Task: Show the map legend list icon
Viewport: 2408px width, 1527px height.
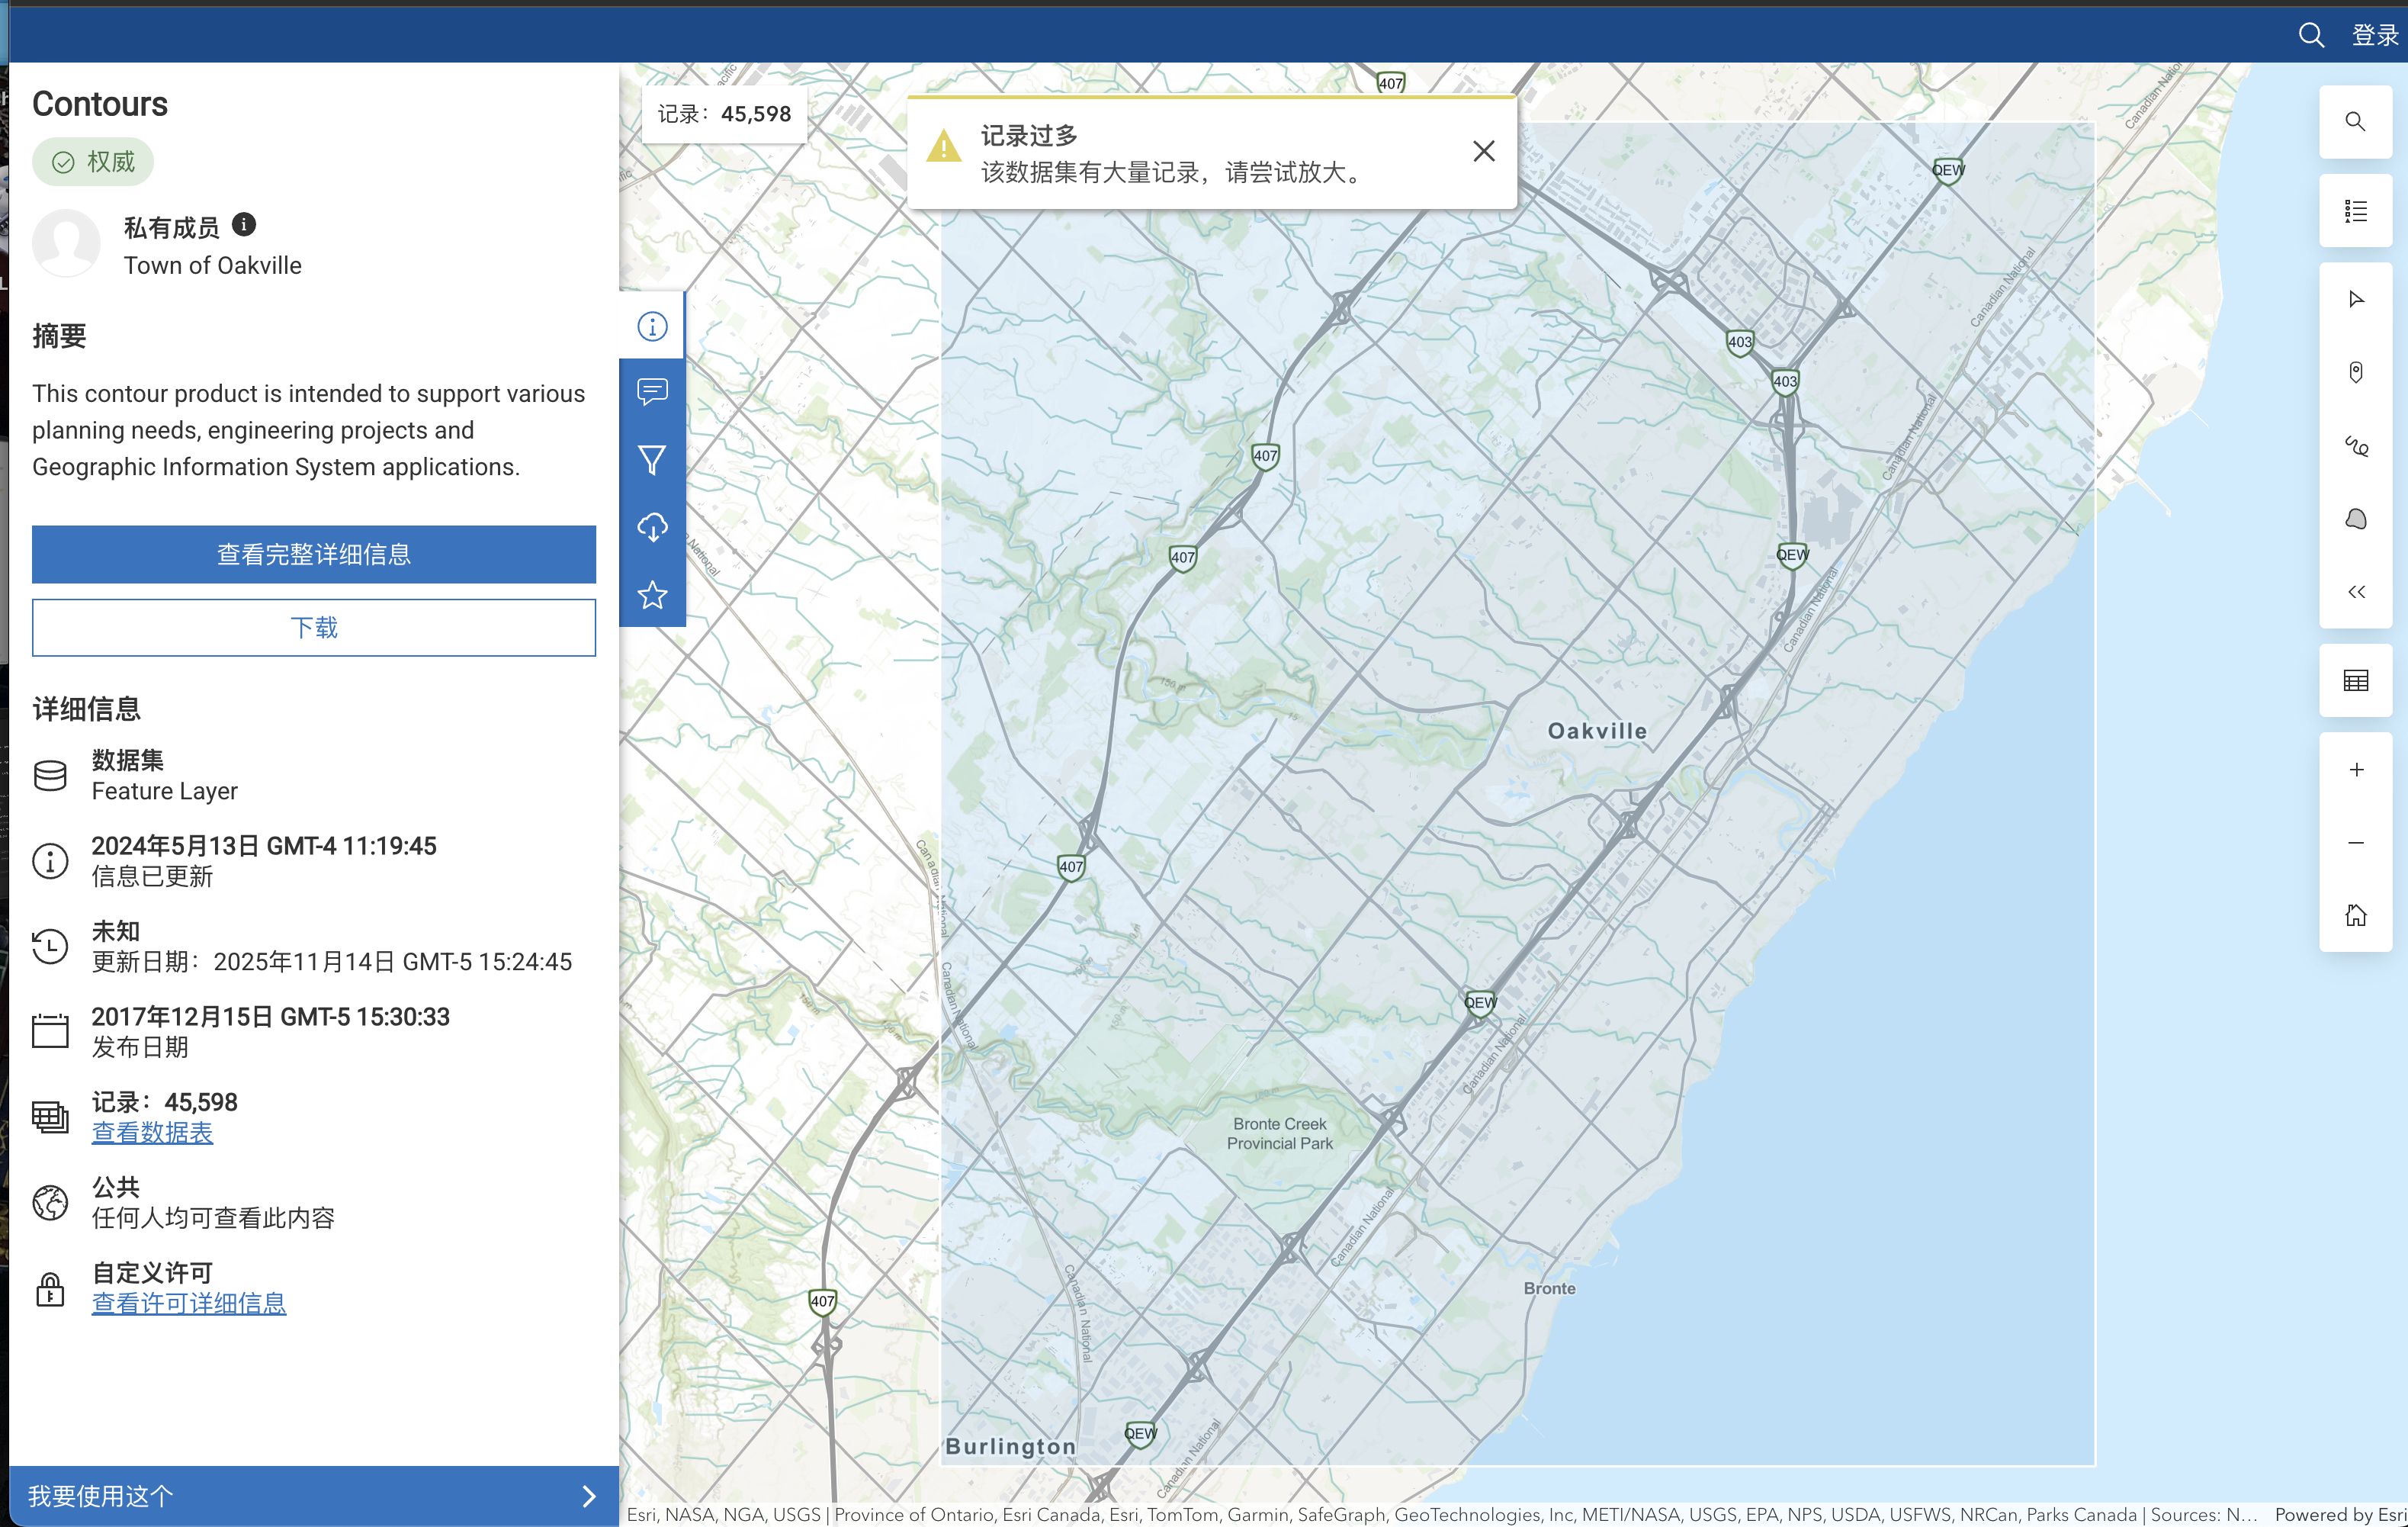Action: (2355, 211)
